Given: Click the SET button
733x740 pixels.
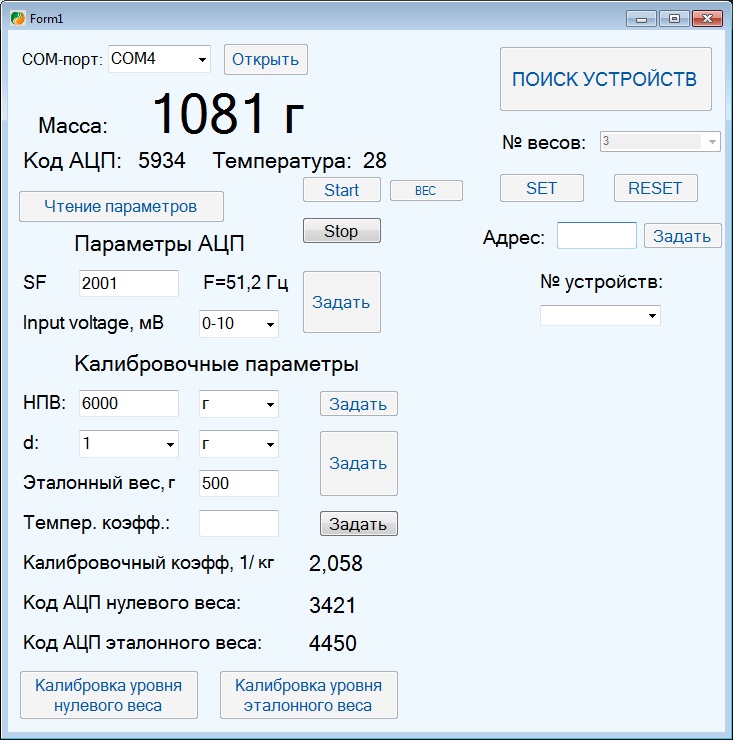Looking at the screenshot, I should (542, 188).
